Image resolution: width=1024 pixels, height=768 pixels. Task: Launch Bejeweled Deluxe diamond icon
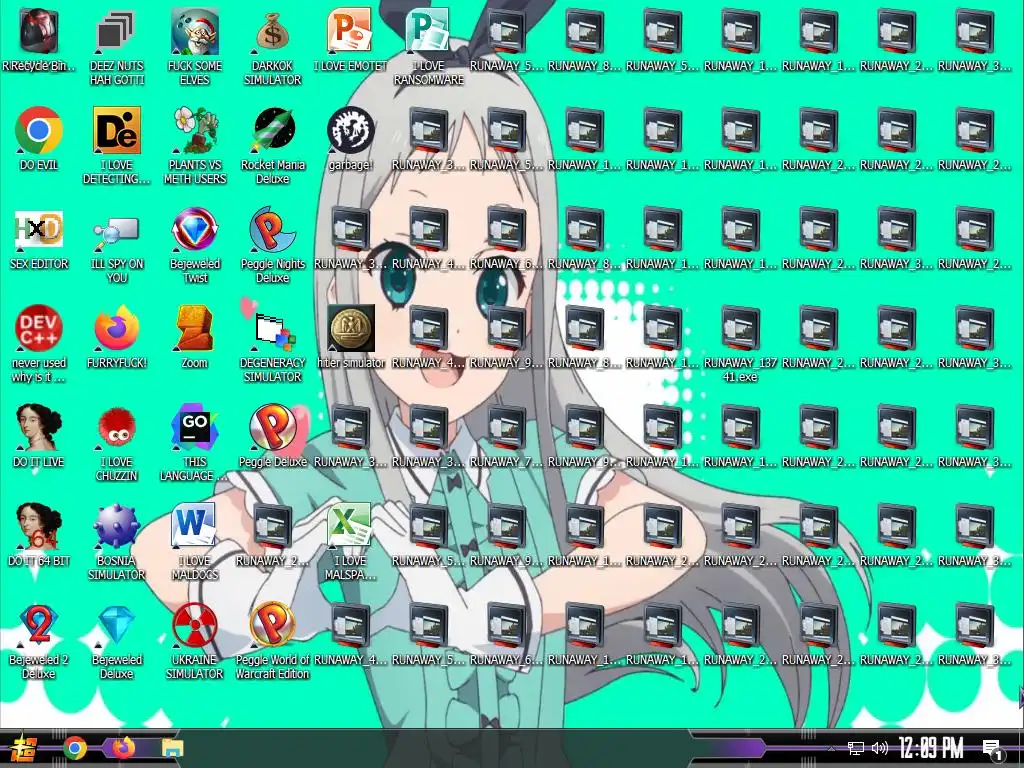(x=116, y=626)
